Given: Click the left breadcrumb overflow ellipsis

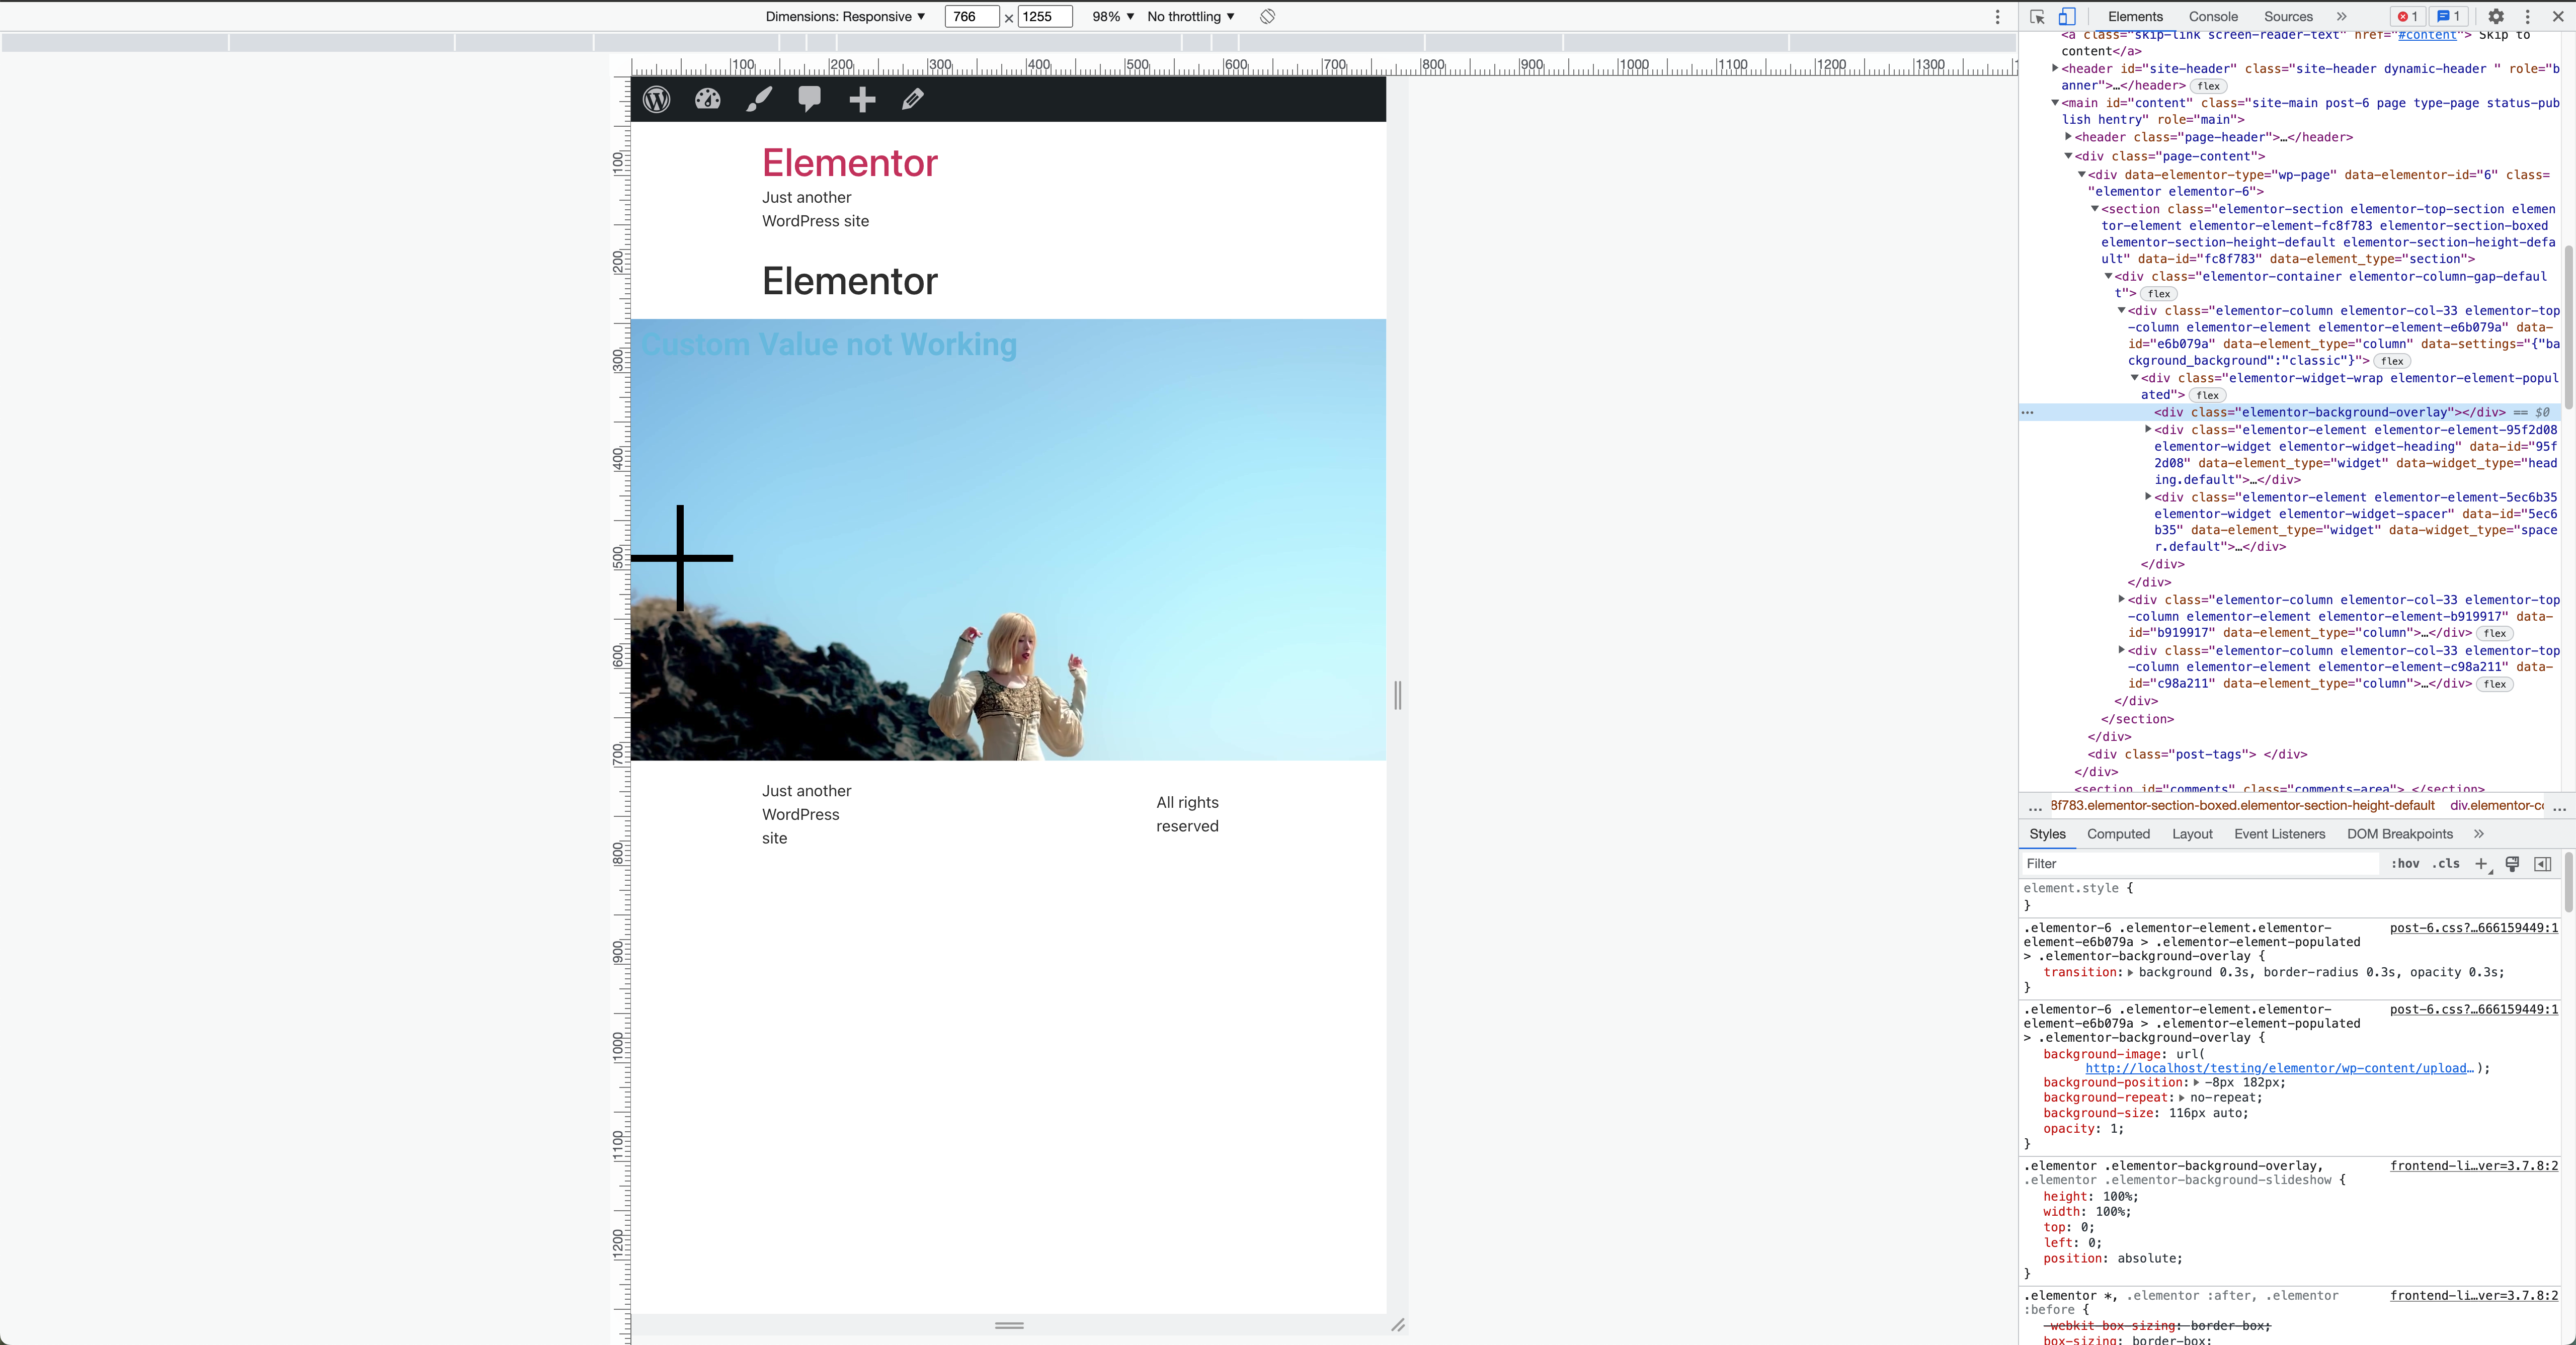Looking at the screenshot, I should (2035, 807).
